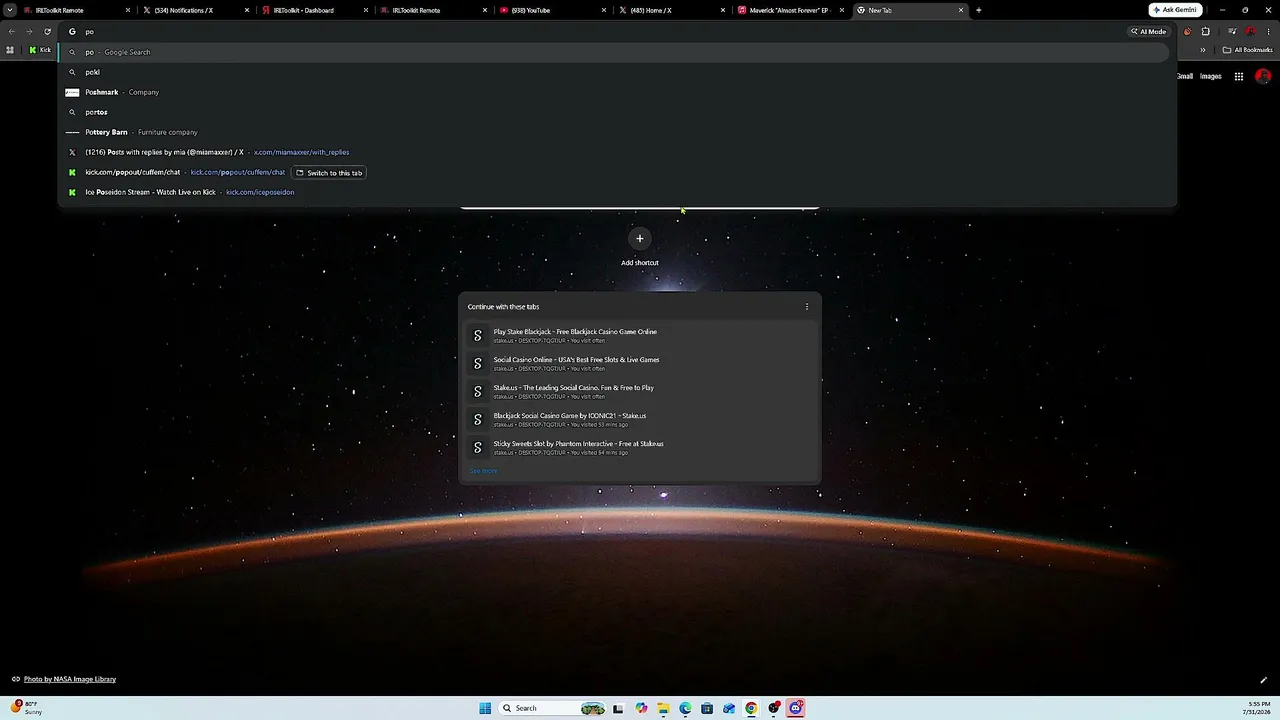Screen dimensions: 1280x720
Task: Open the weather widget showing Sunny
Action: (26, 708)
